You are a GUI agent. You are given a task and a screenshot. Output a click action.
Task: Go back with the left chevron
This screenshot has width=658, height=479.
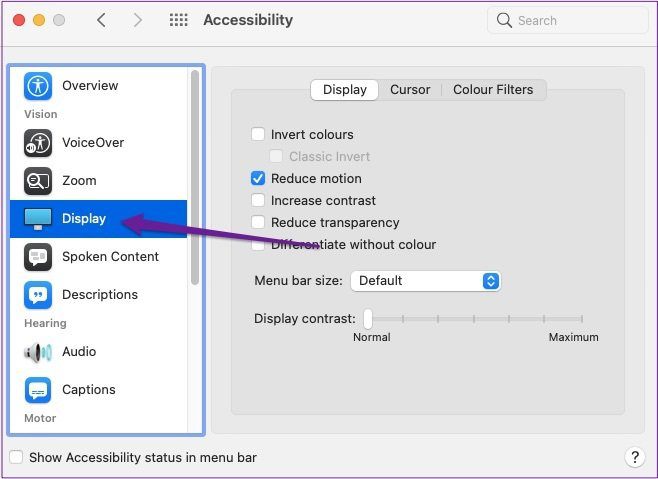click(x=101, y=20)
